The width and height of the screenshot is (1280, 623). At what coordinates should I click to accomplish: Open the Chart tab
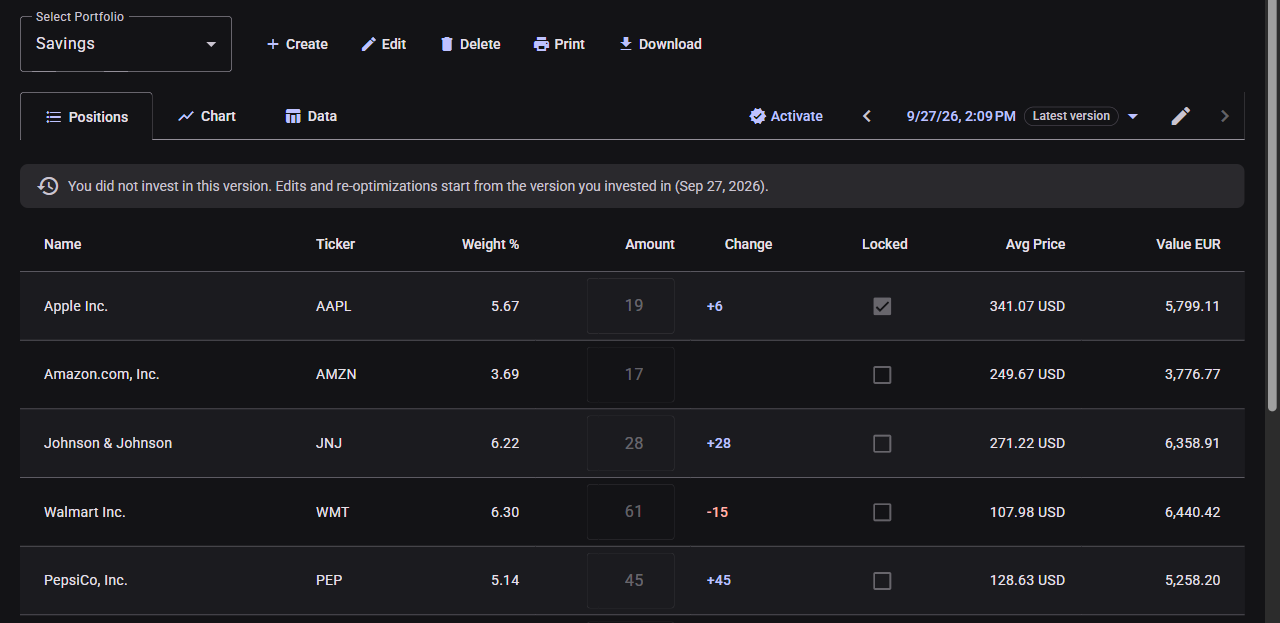pyautogui.click(x=207, y=116)
